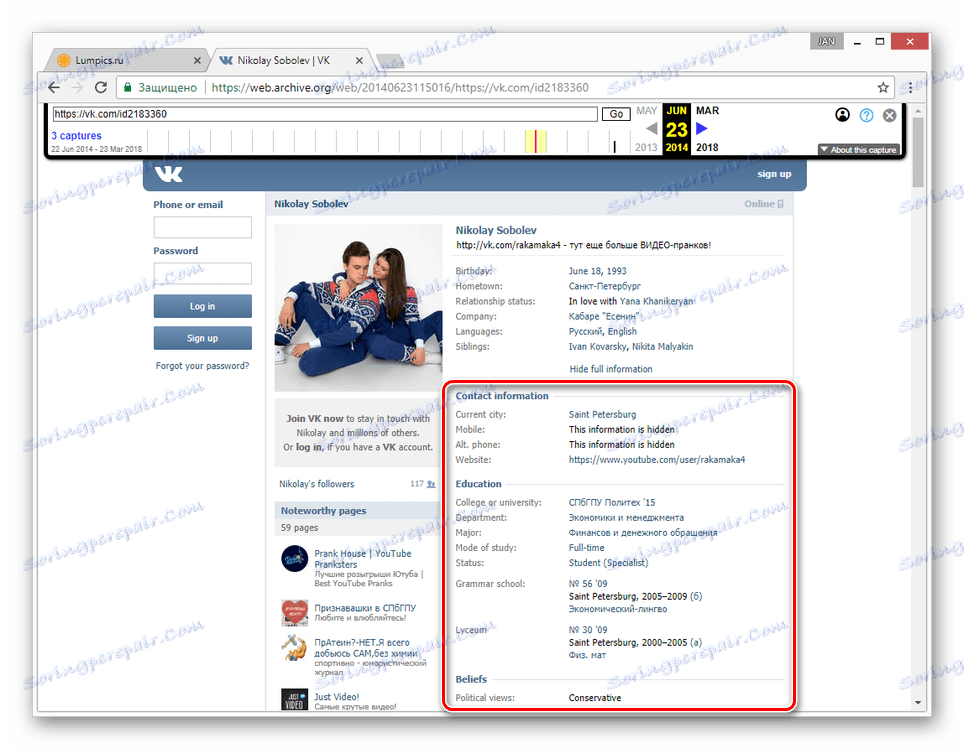Click sign up in VK header
Screen dimensions: 964x749
[774, 174]
